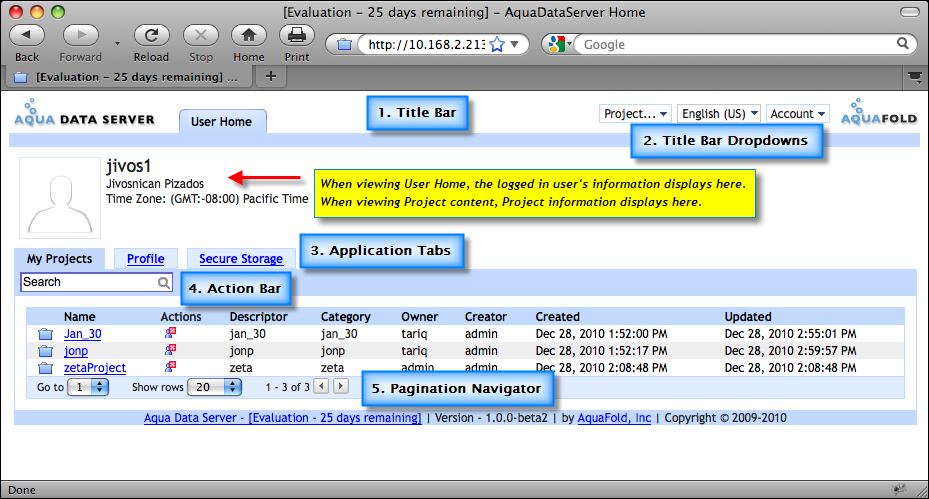This screenshot has width=929, height=499.
Task: Open the Jan_30 project link
Action: pos(82,334)
